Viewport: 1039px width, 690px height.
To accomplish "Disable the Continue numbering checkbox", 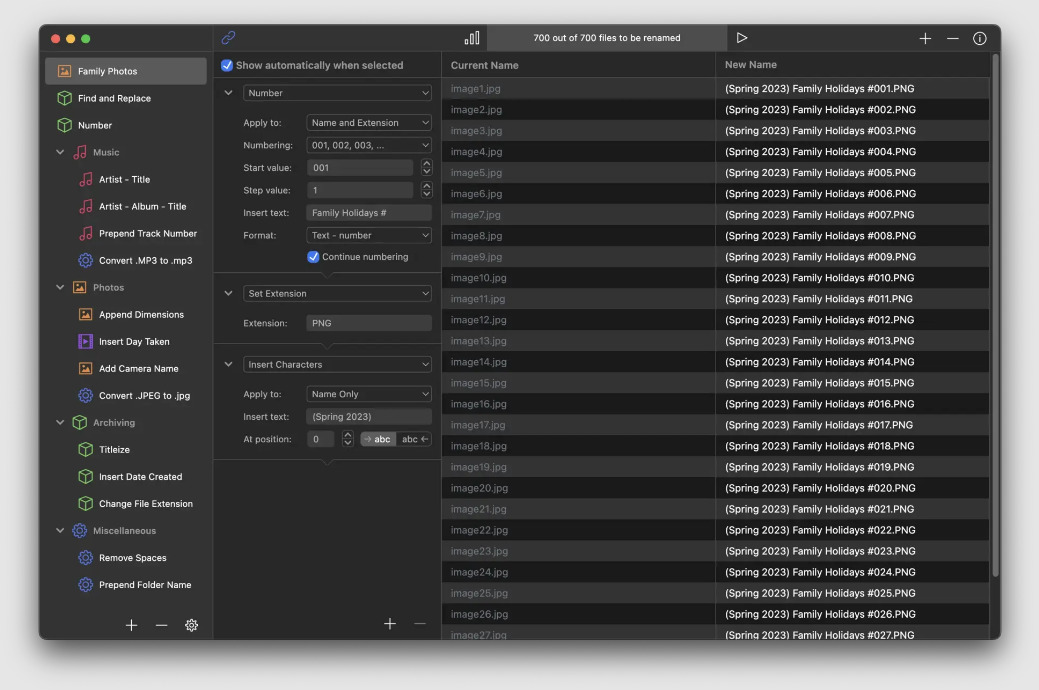I will (x=313, y=257).
